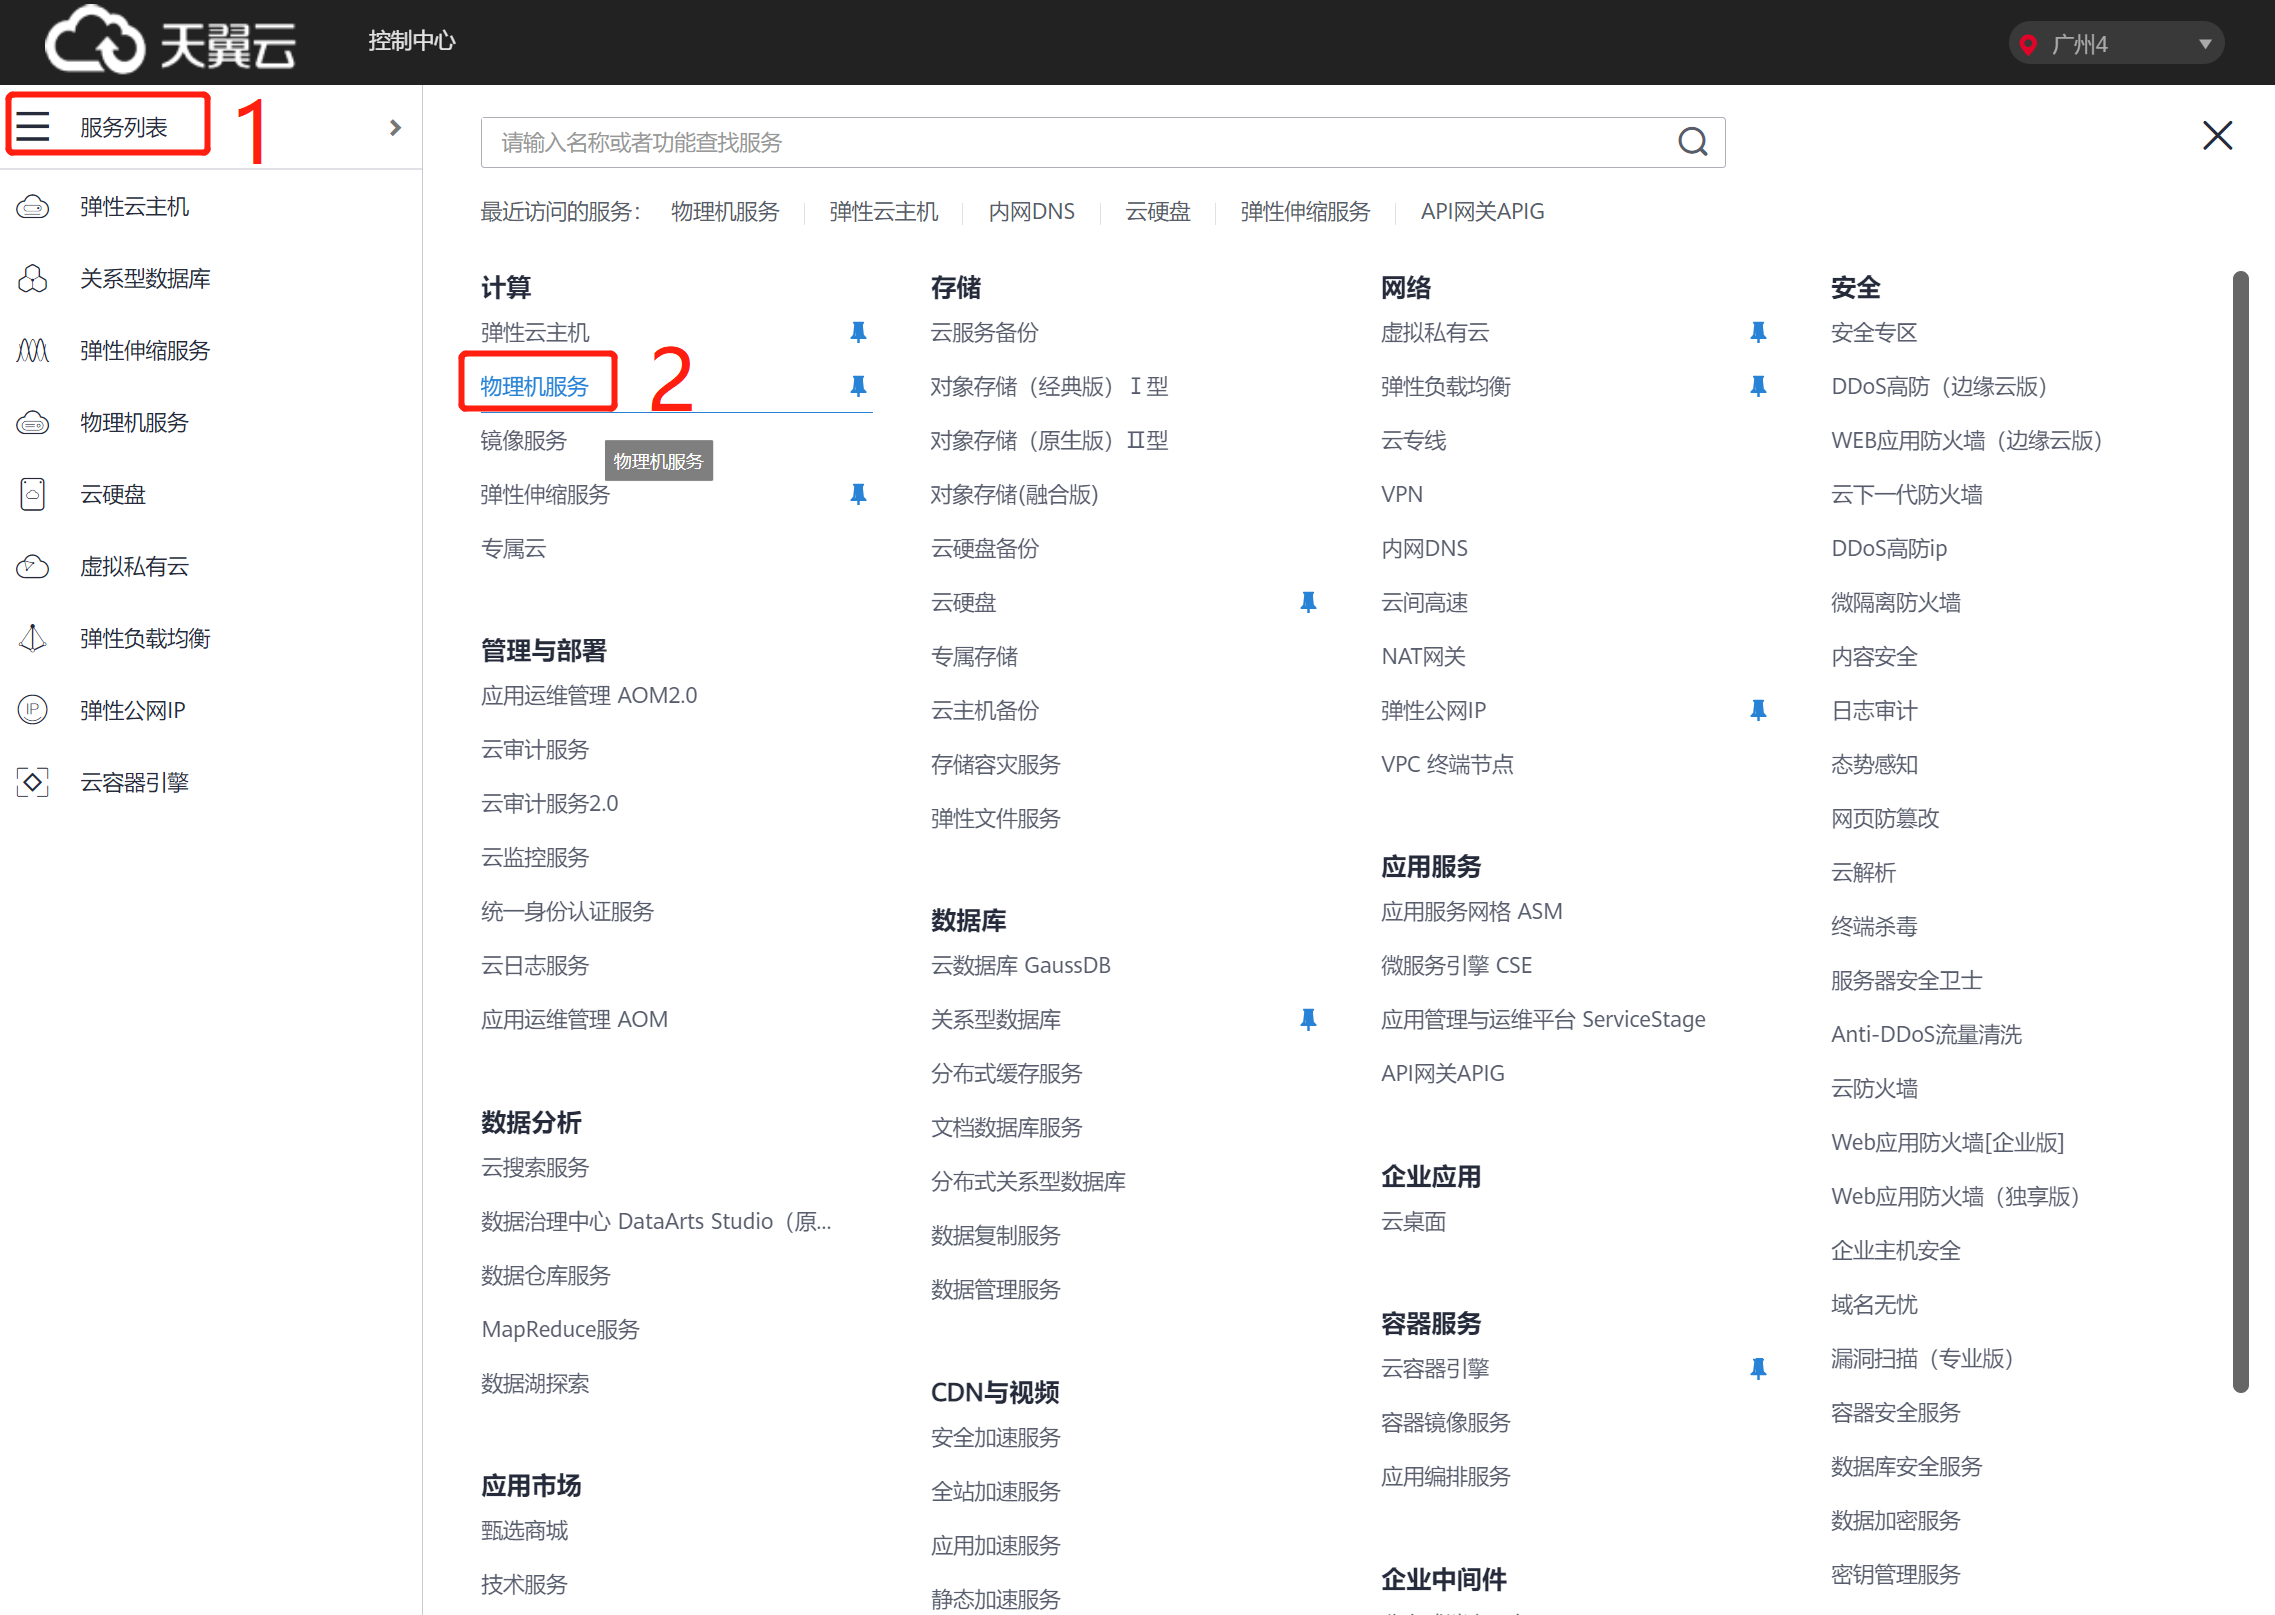Click the red location pin icon
The image size is (2275, 1615).
[2028, 44]
